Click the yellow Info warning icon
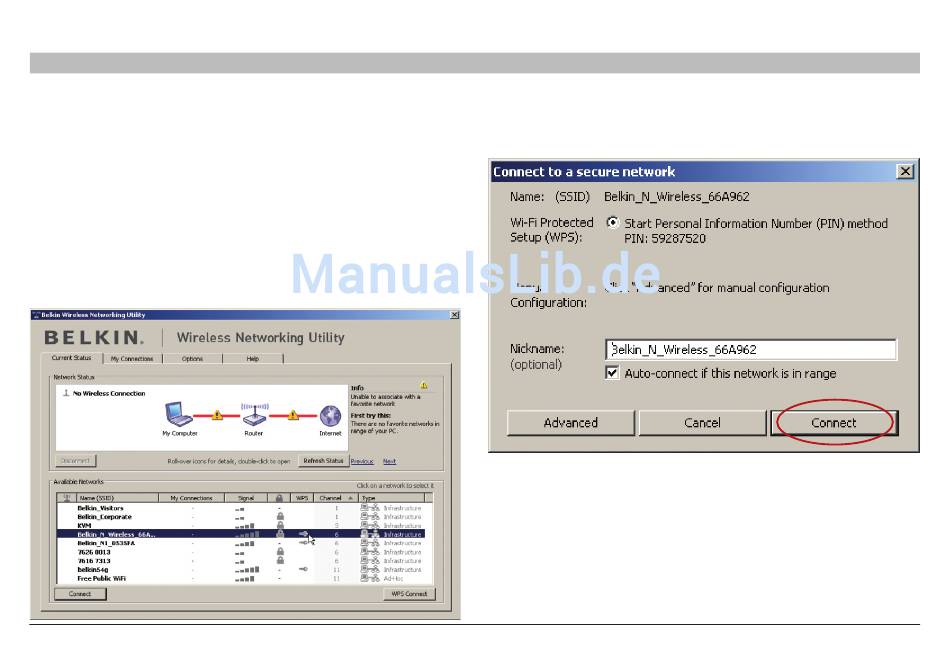 coord(424,385)
